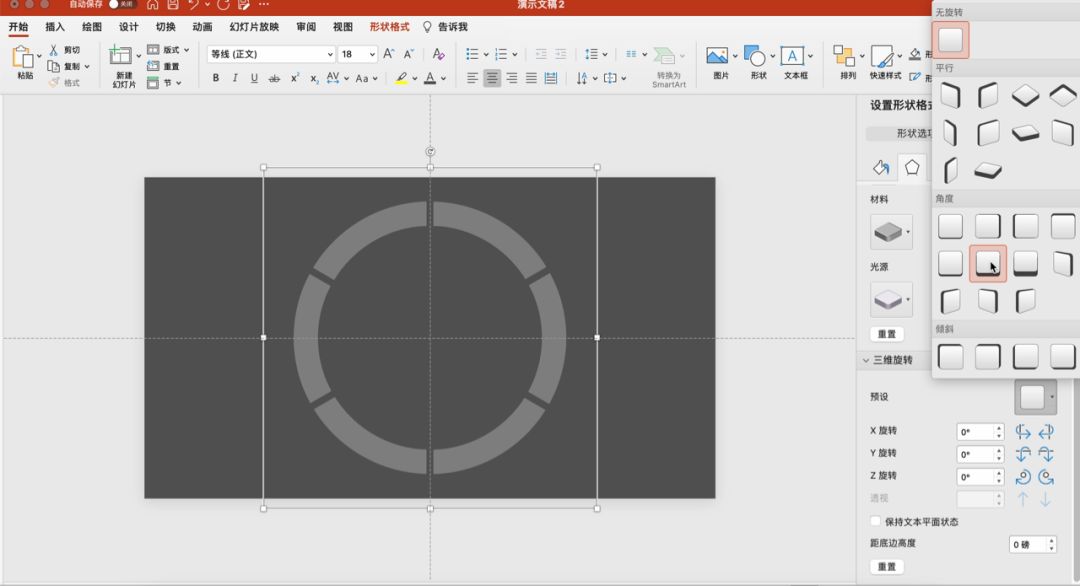This screenshot has height=586, width=1080.
Task: Open the 幻灯片放映 ribbon tab
Action: click(254, 27)
